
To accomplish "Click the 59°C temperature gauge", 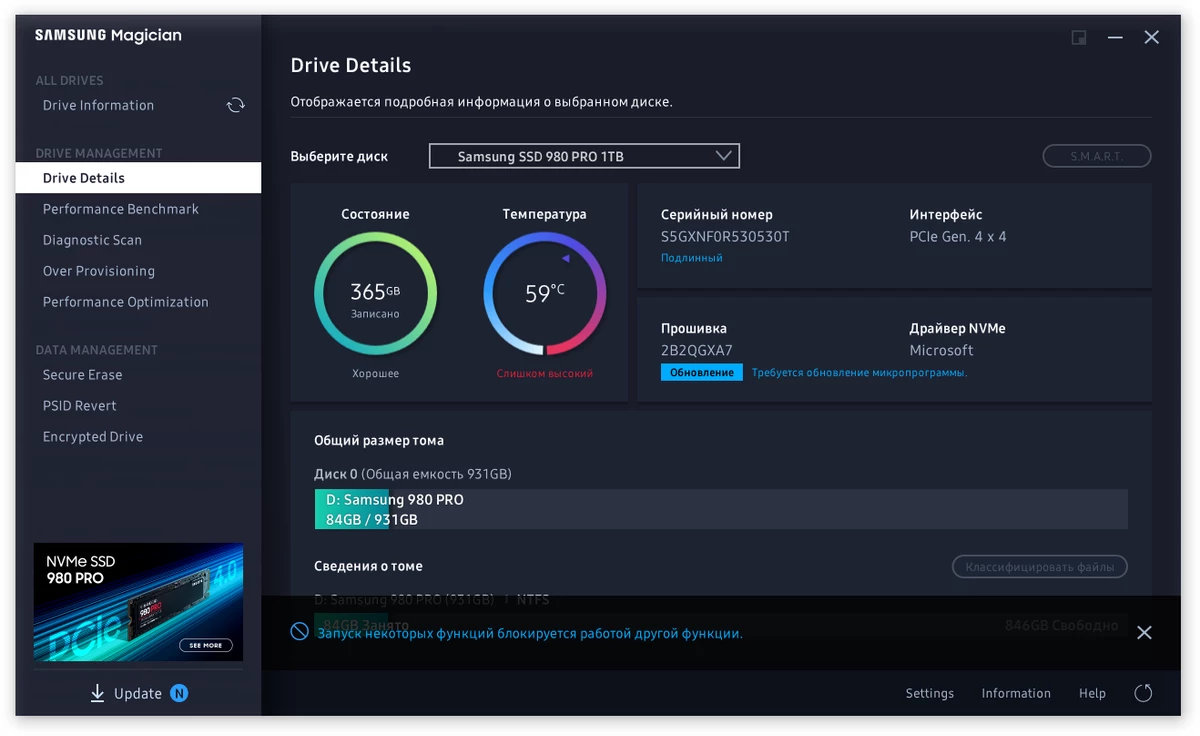I will (x=545, y=294).
